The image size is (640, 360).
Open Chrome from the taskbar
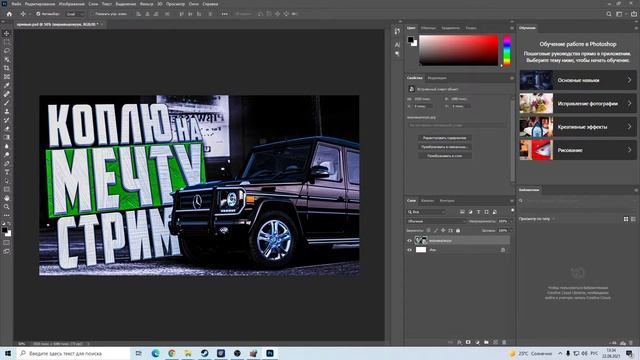172,353
